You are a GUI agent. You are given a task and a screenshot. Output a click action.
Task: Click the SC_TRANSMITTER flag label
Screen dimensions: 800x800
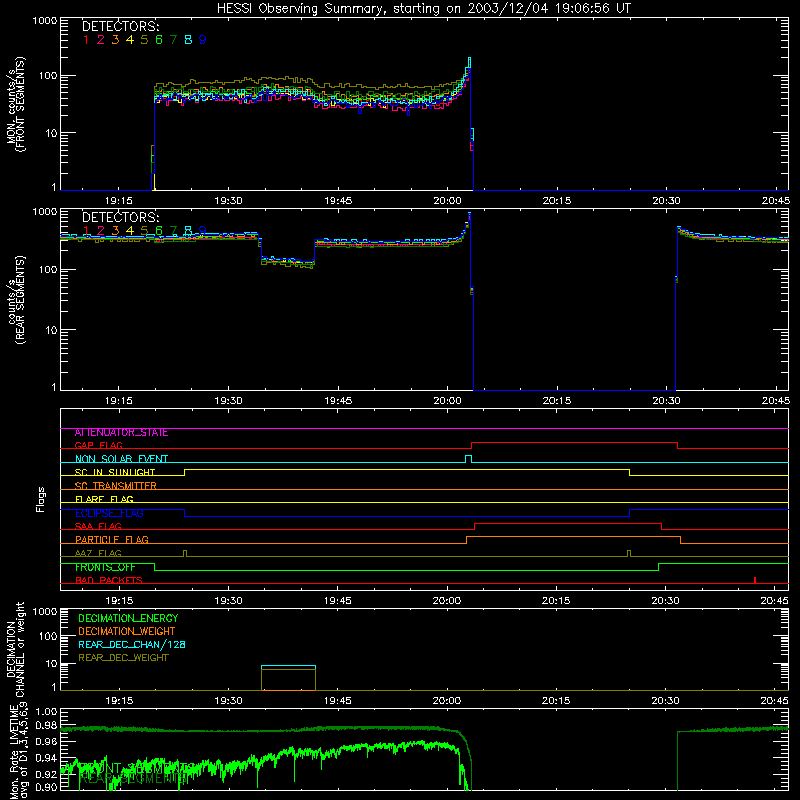click(116, 485)
